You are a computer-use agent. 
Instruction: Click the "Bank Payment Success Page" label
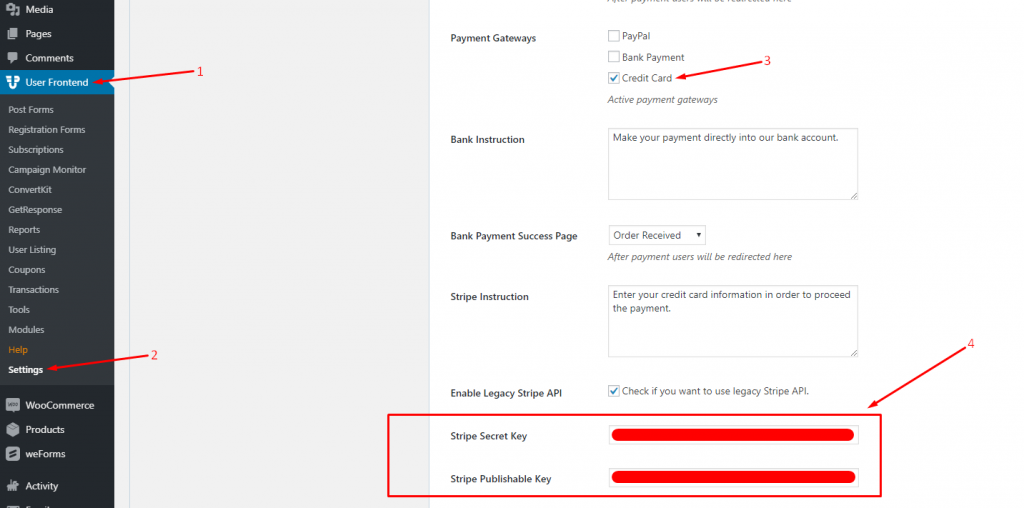tap(514, 236)
